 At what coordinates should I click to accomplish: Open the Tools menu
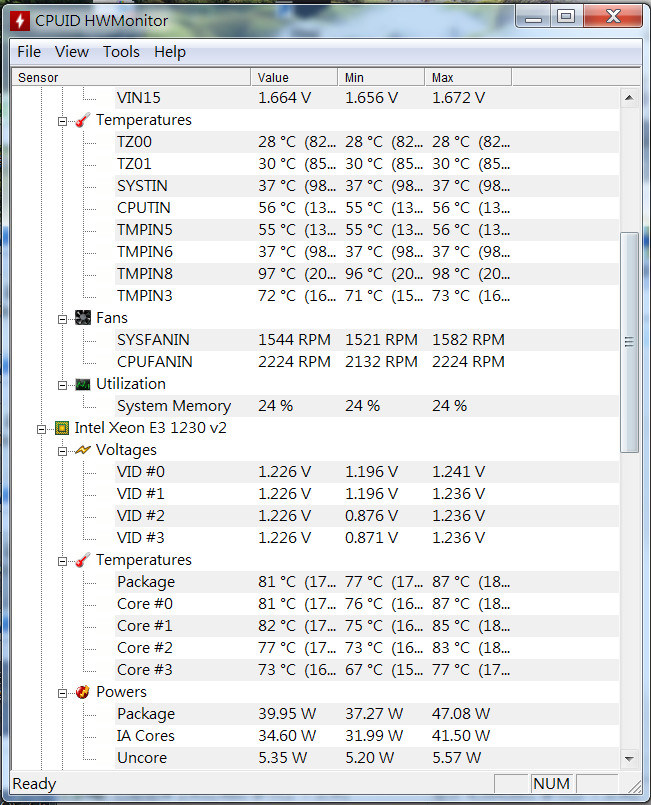(x=121, y=52)
